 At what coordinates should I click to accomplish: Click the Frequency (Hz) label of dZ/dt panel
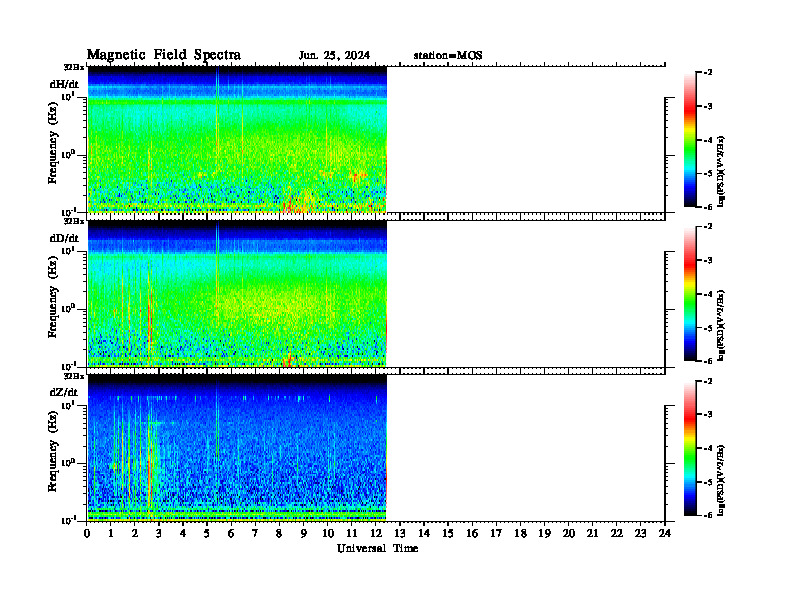pos(53,451)
